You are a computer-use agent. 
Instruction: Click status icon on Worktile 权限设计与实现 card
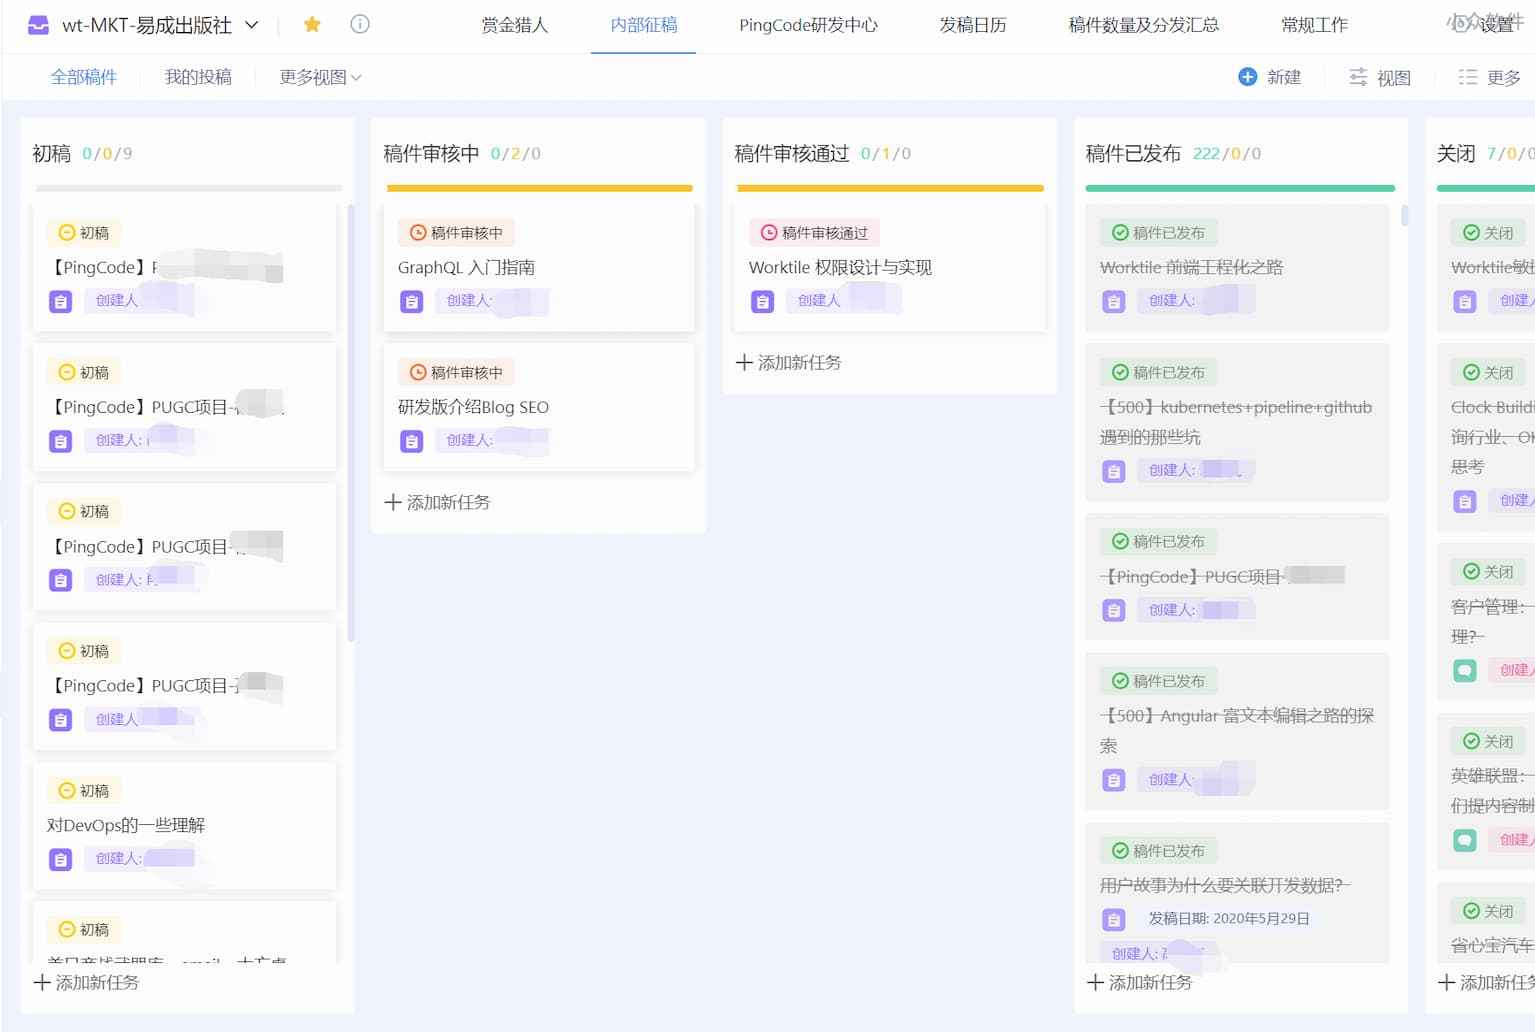pos(769,233)
